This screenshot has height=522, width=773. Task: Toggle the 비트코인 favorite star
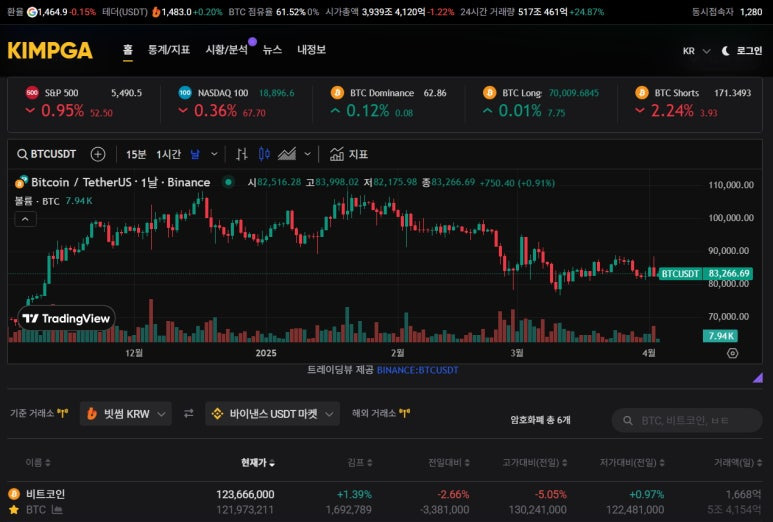tap(14, 510)
